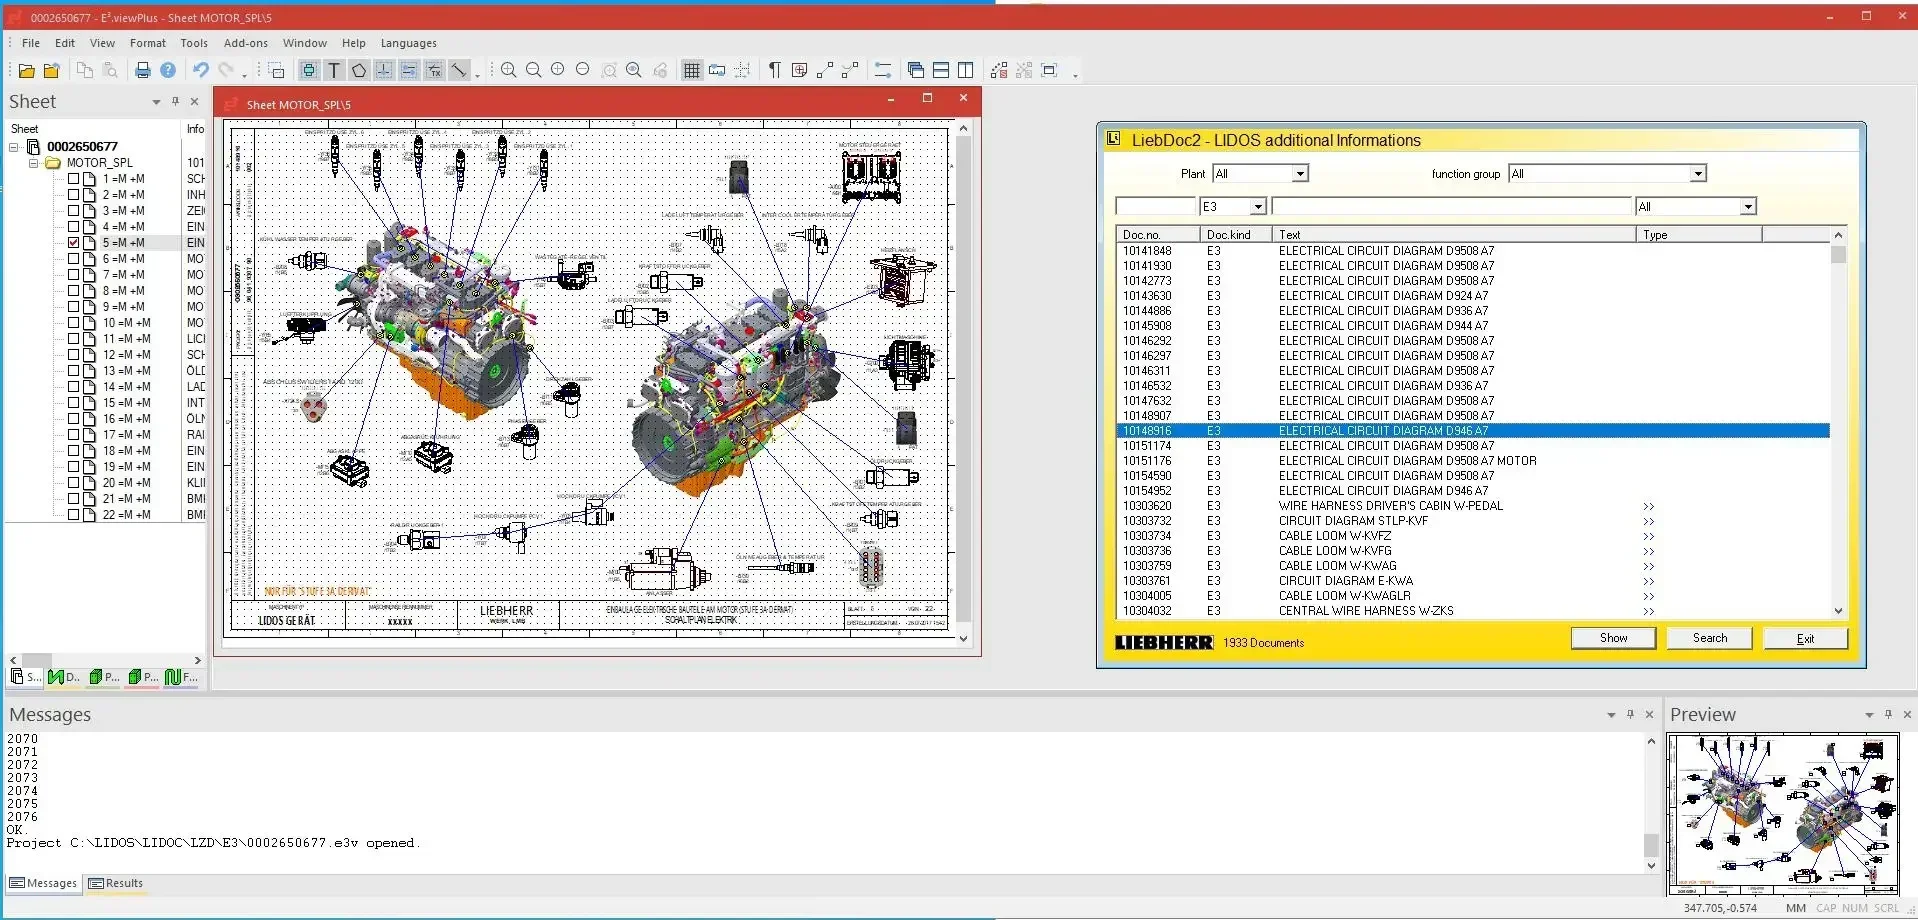Screen dimensions: 1918x920
Task: Click the Print icon in toolbar
Action: pyautogui.click(x=143, y=70)
